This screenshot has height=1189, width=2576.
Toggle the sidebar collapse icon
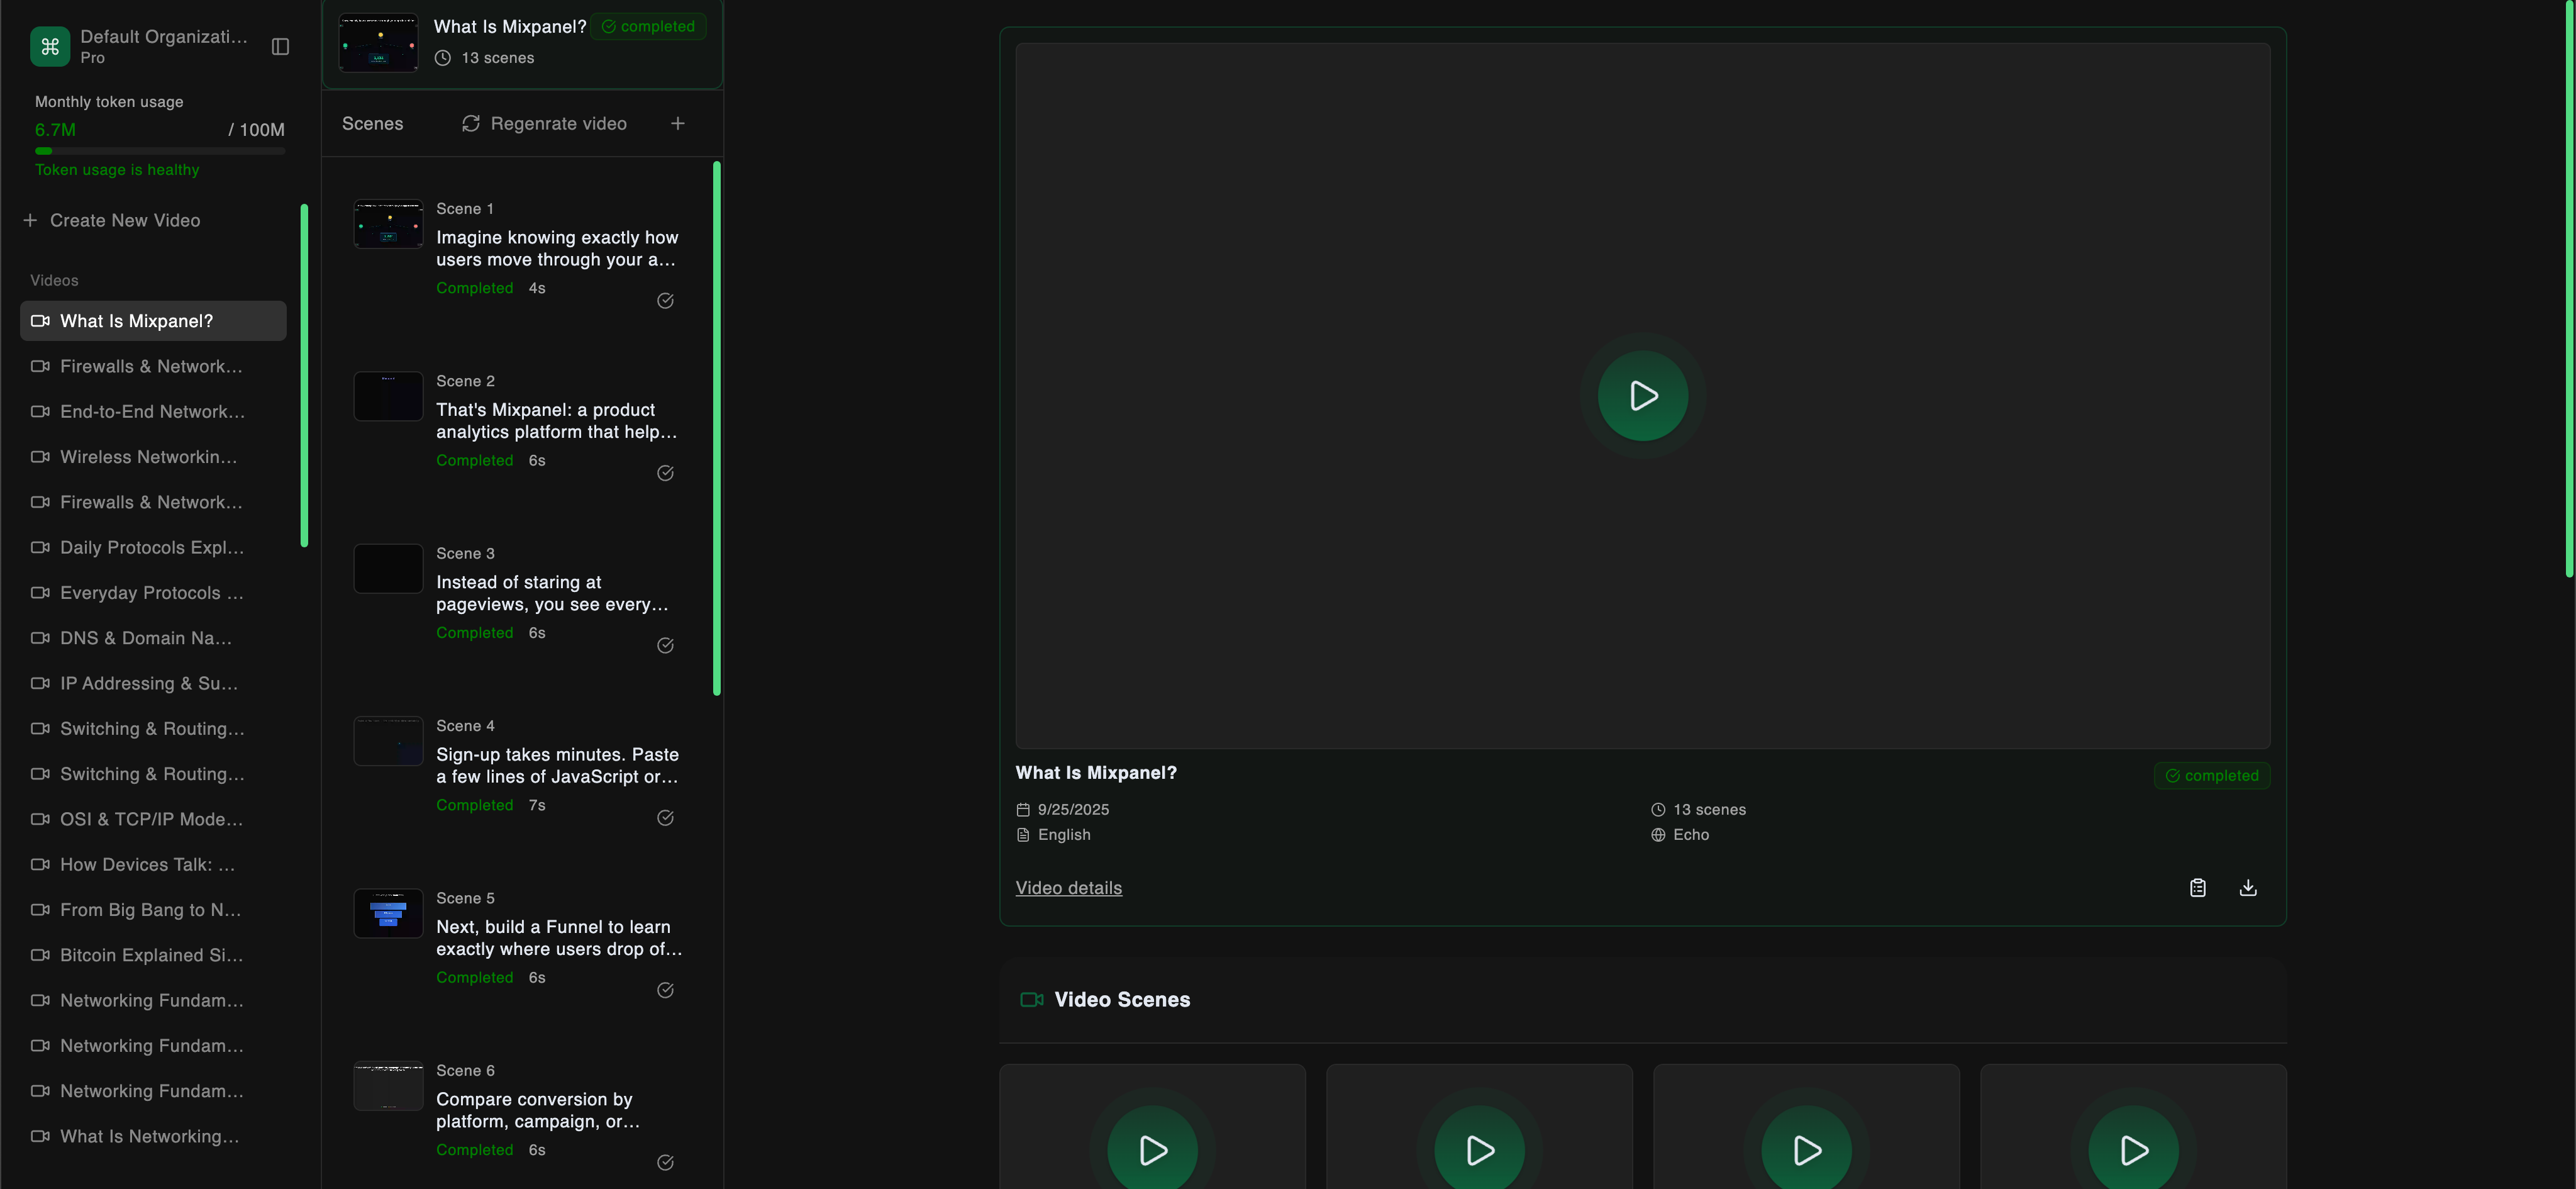click(280, 46)
